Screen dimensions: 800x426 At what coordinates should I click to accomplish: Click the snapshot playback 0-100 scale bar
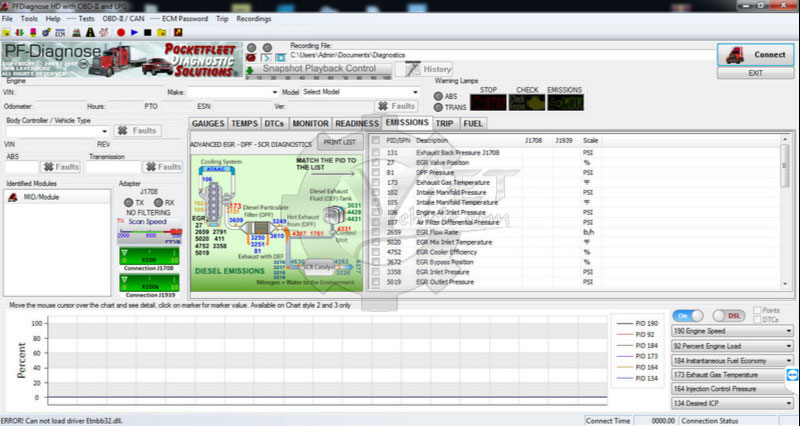point(318,78)
